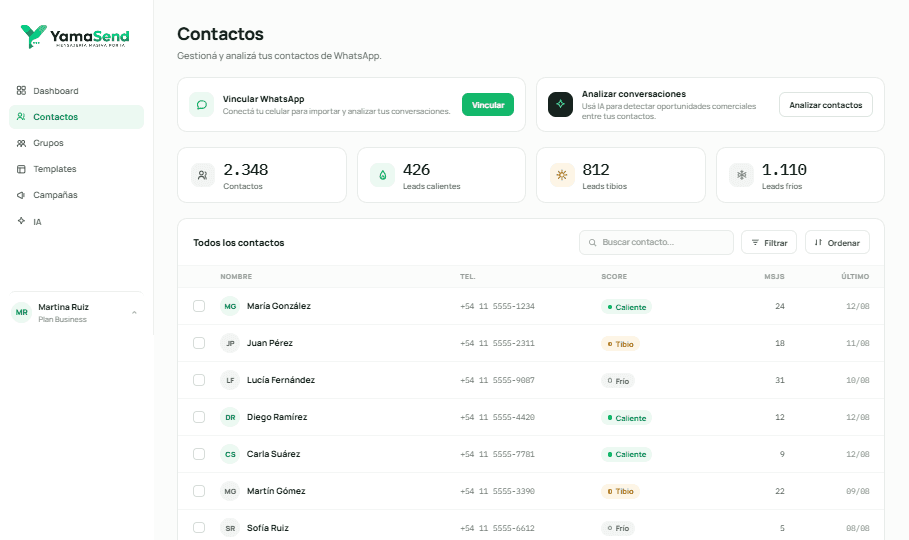Sort by the SCORE column header

(x=614, y=277)
